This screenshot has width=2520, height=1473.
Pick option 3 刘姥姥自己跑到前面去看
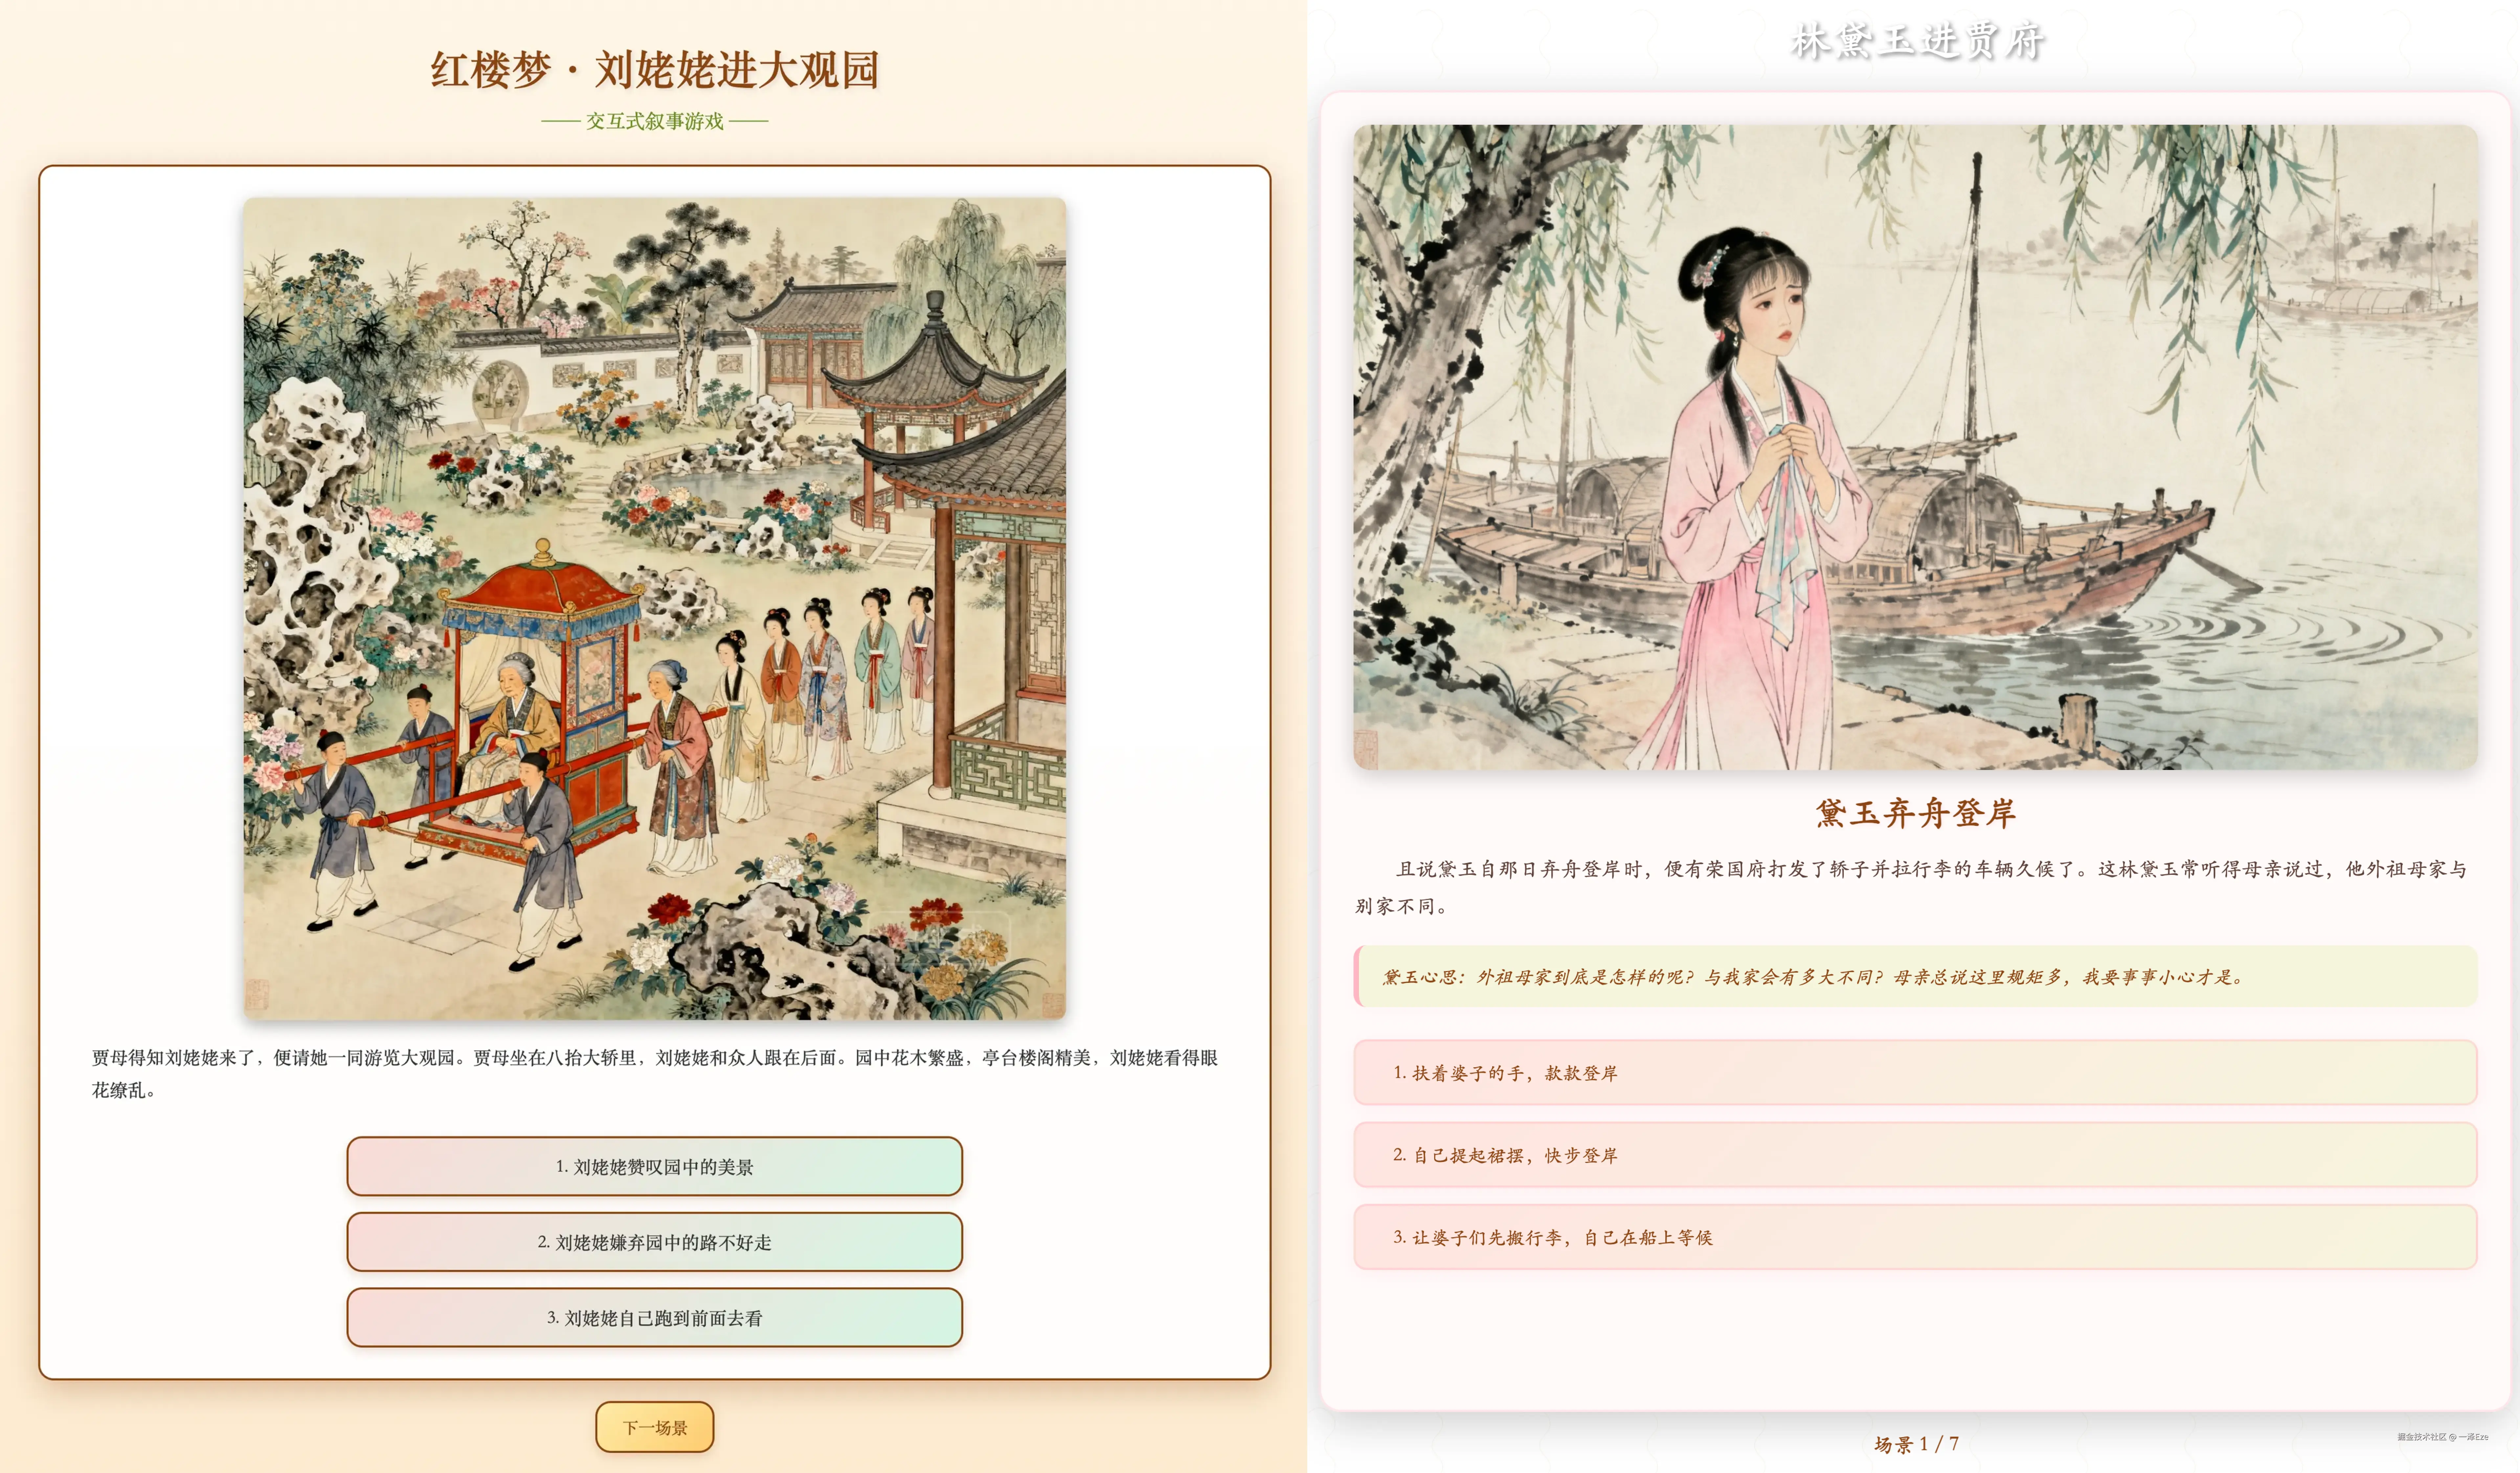pyautogui.click(x=654, y=1318)
